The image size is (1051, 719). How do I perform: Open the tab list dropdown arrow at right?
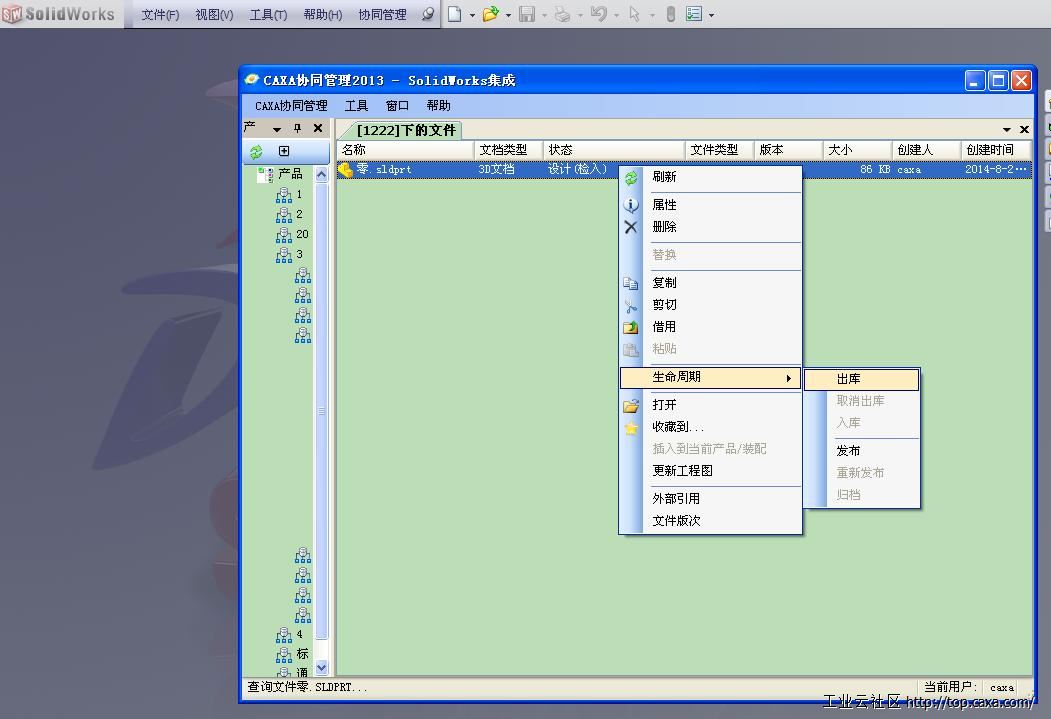pos(1006,130)
